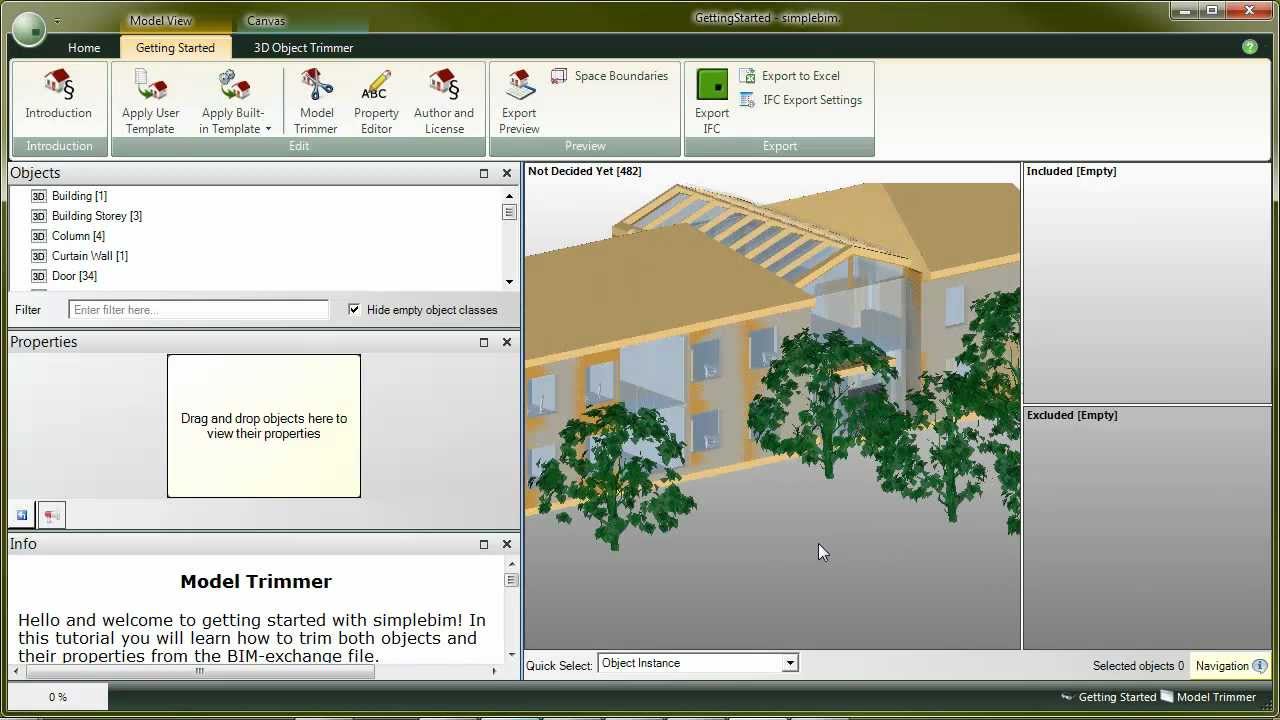Select Building [1] in Objects list
Image resolution: width=1280 pixels, height=720 pixels.
point(79,196)
